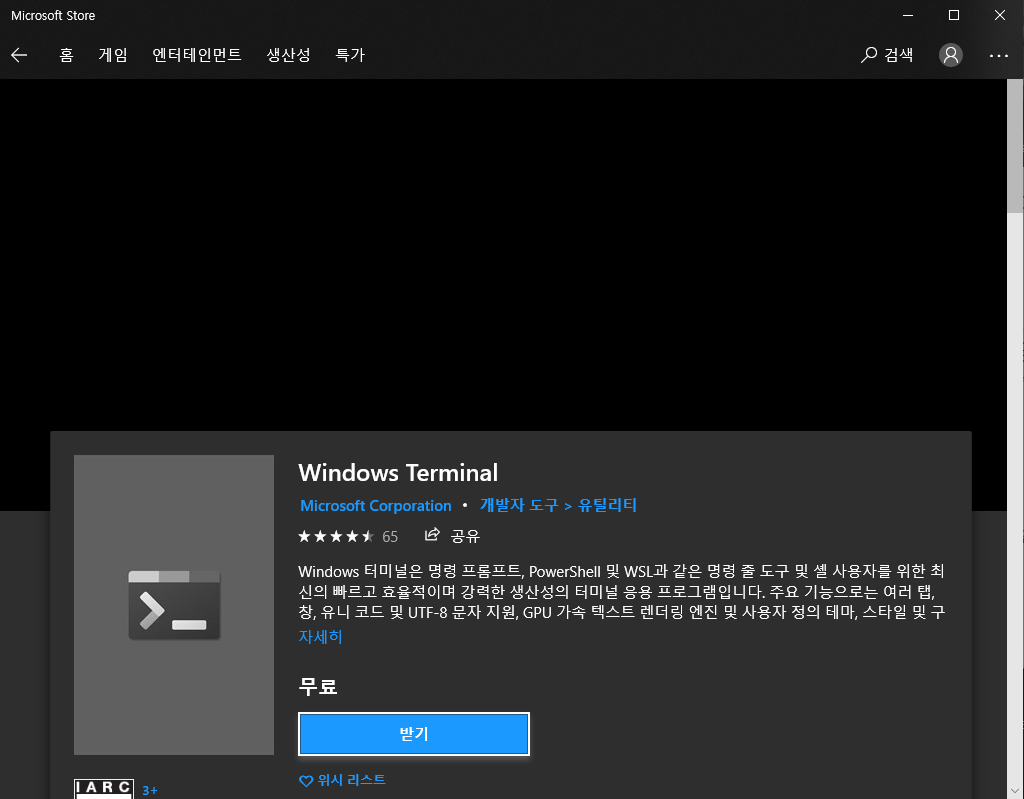
Task: Click the Windows Terminal title text
Action: 398,472
